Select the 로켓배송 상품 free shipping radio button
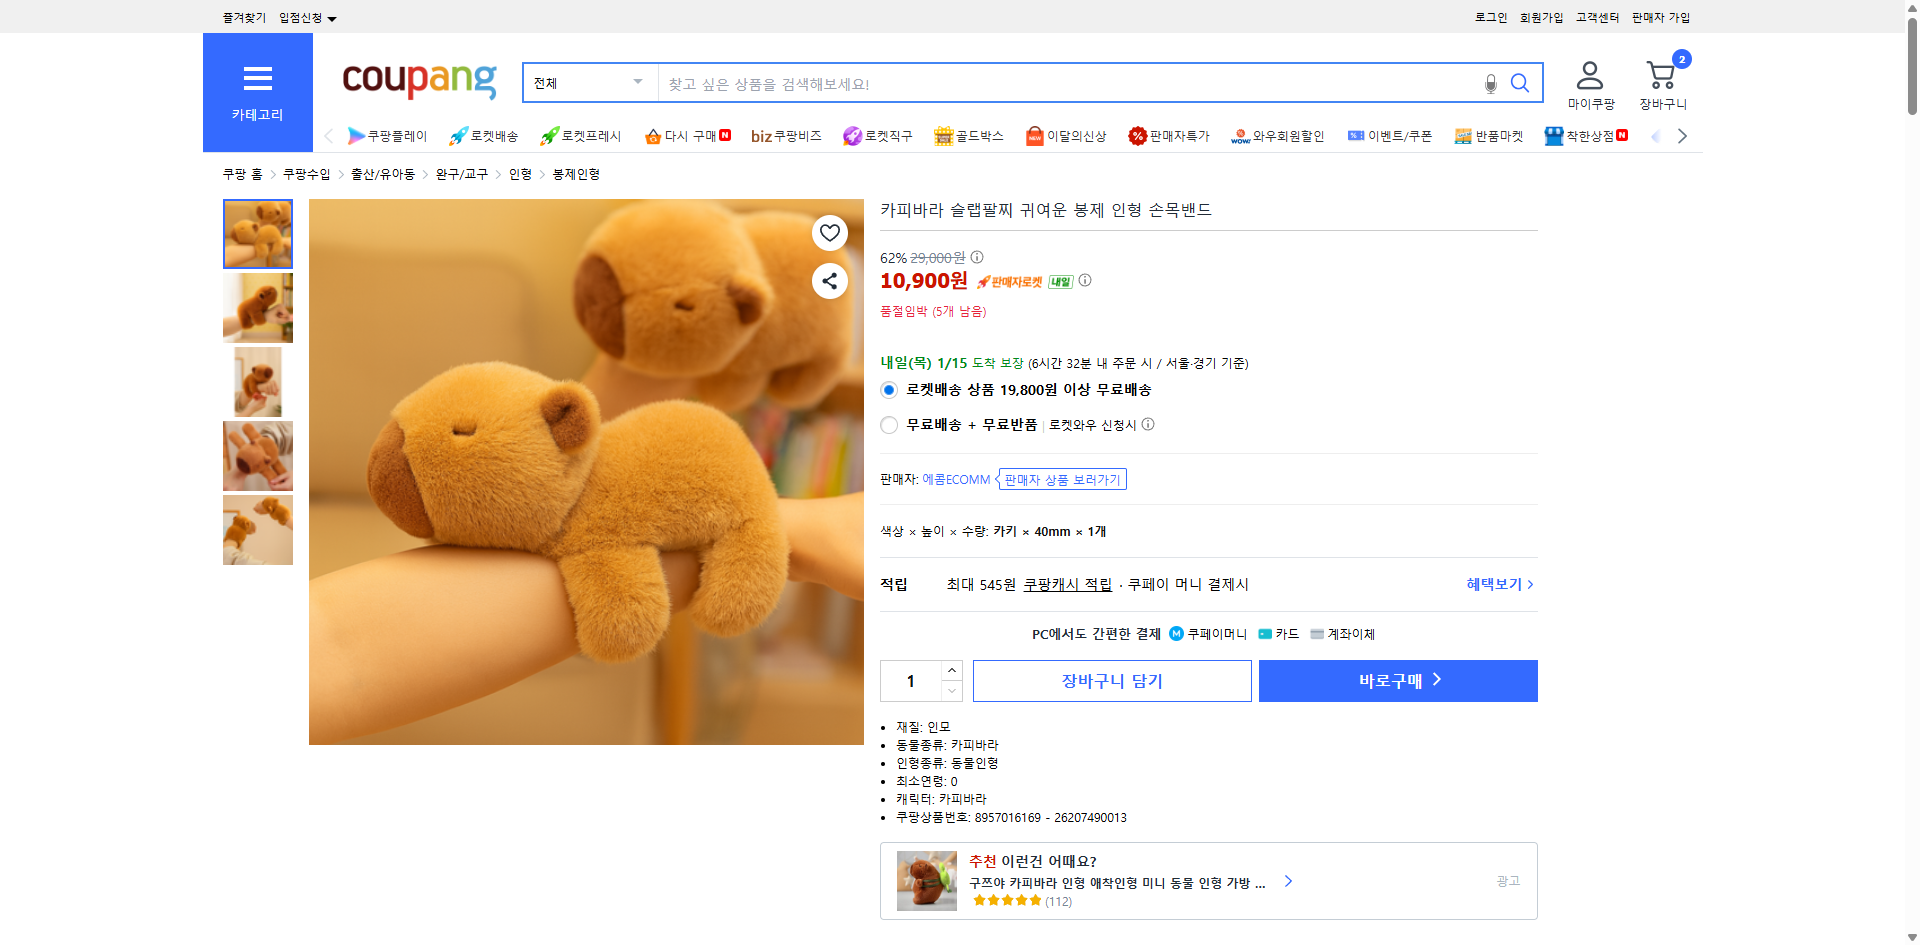 coord(888,390)
